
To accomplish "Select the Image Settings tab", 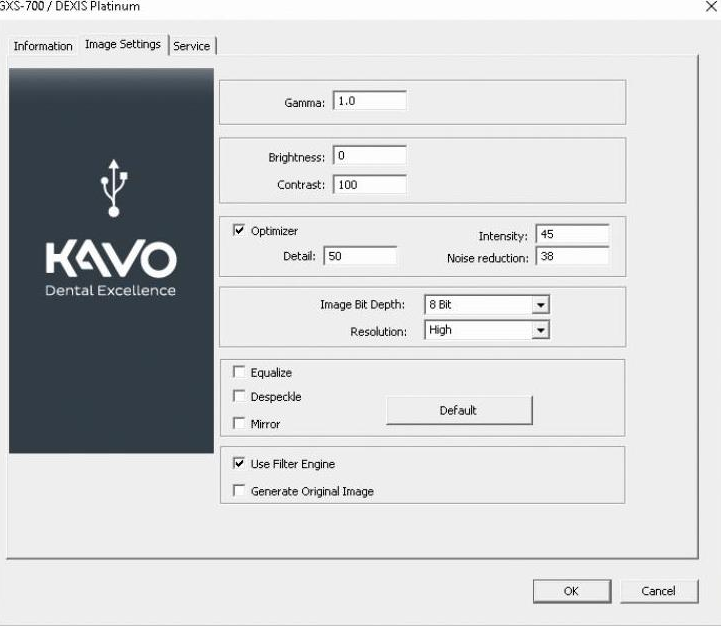I will click(x=123, y=45).
